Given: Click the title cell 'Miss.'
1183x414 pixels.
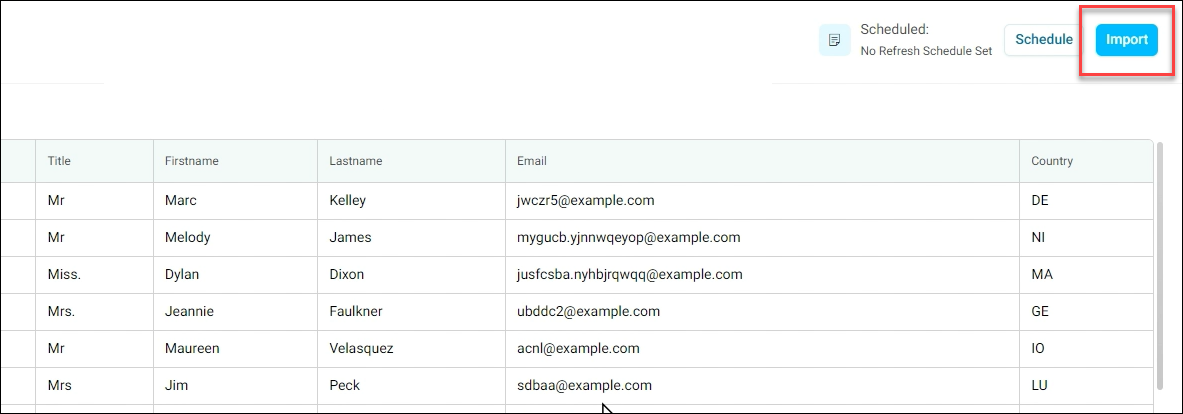Looking at the screenshot, I should click(x=94, y=274).
